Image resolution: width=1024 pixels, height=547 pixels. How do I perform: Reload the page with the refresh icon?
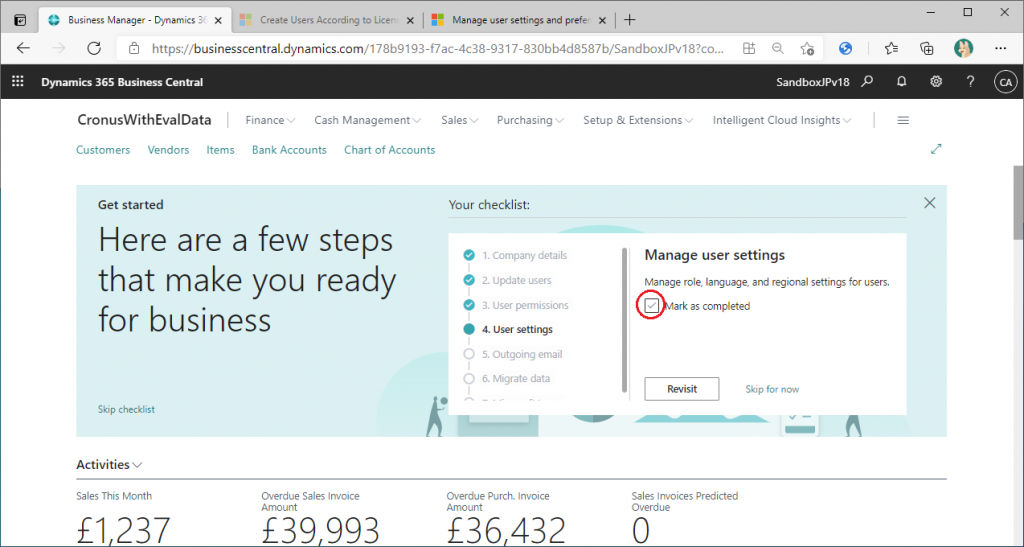coord(94,48)
